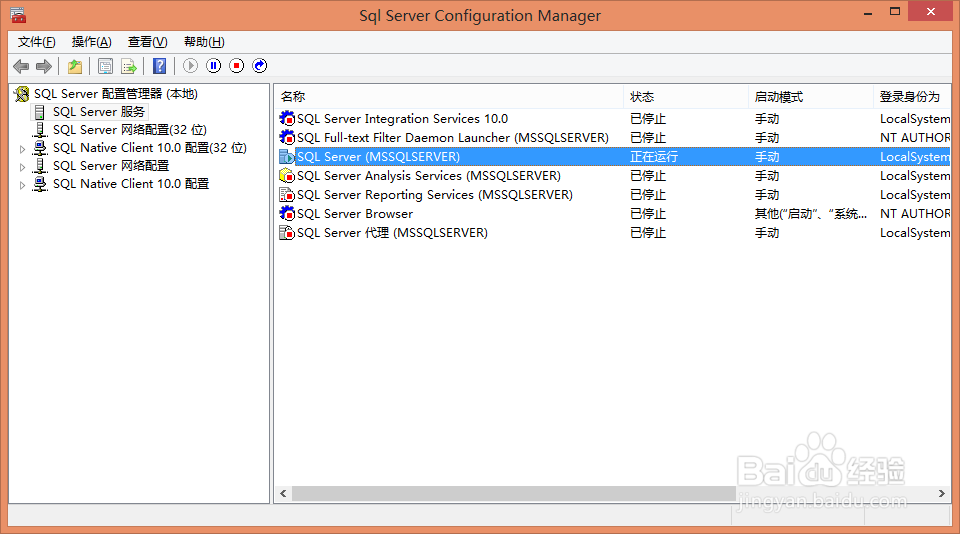Select the SQL Server (MSSQLSERVER) service name

point(378,157)
